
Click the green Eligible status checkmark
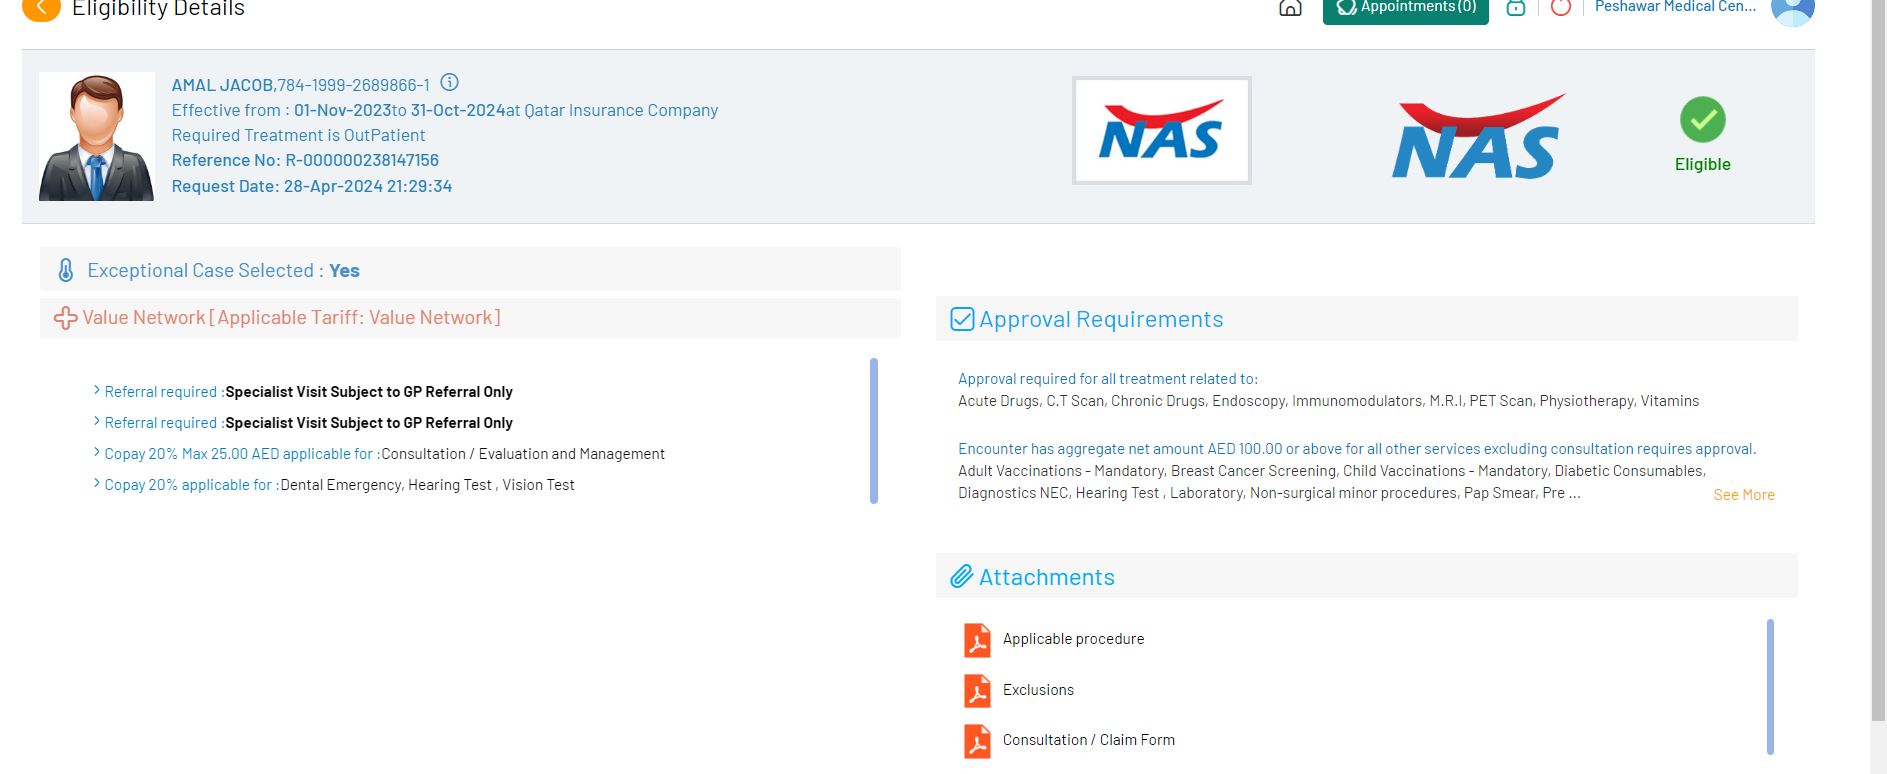click(x=1703, y=120)
